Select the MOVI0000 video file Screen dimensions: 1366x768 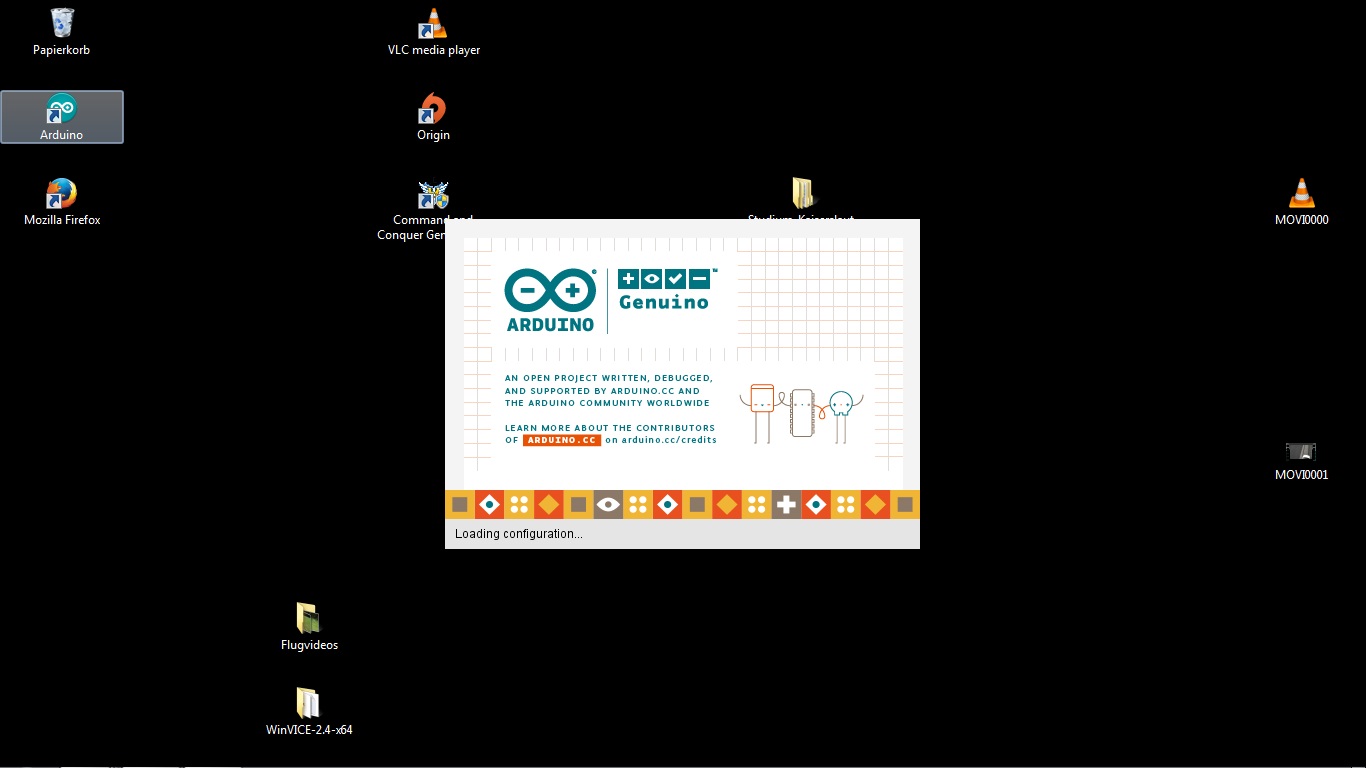pyautogui.click(x=1301, y=202)
